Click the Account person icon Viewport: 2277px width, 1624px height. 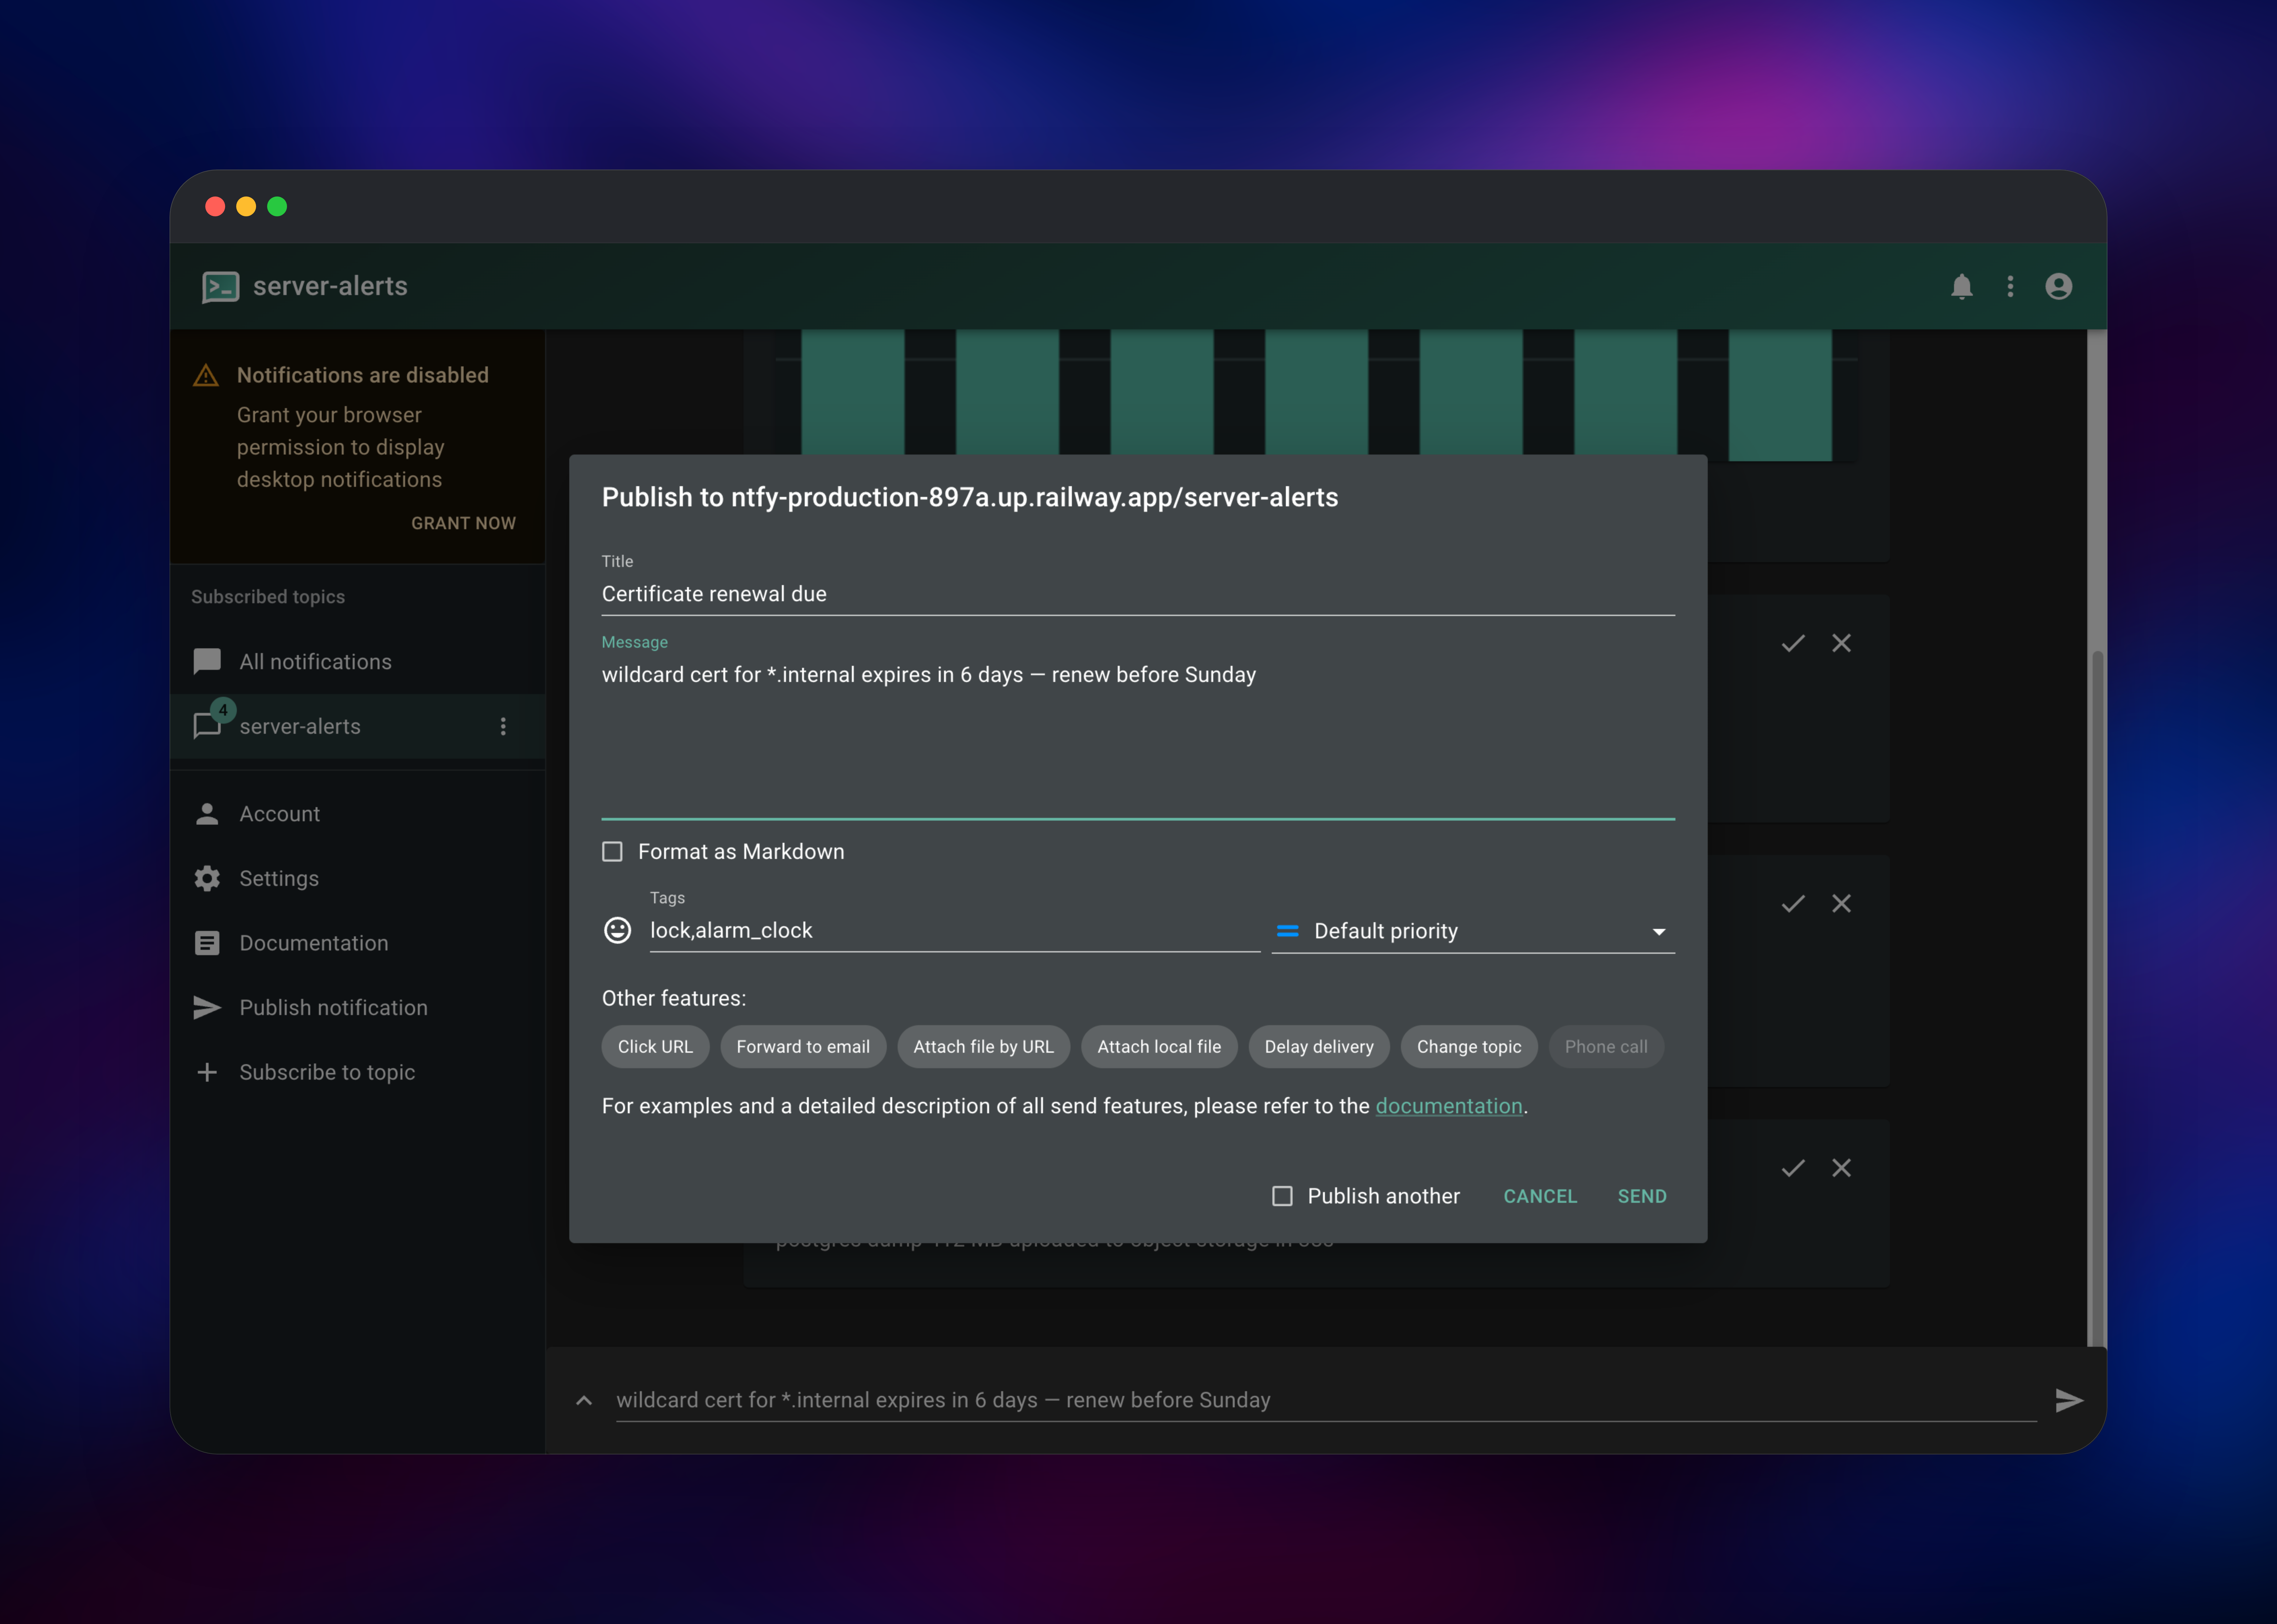(207, 814)
